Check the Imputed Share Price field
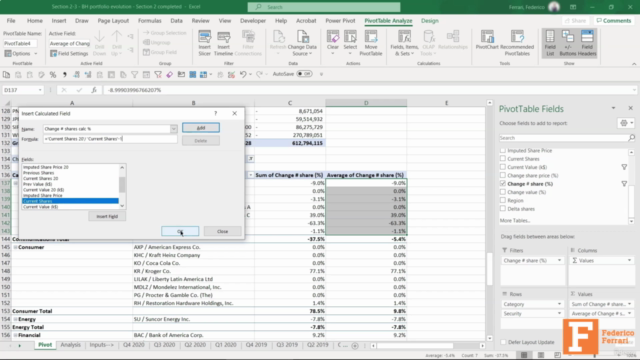This screenshot has width=640, height=360. click(x=503, y=150)
